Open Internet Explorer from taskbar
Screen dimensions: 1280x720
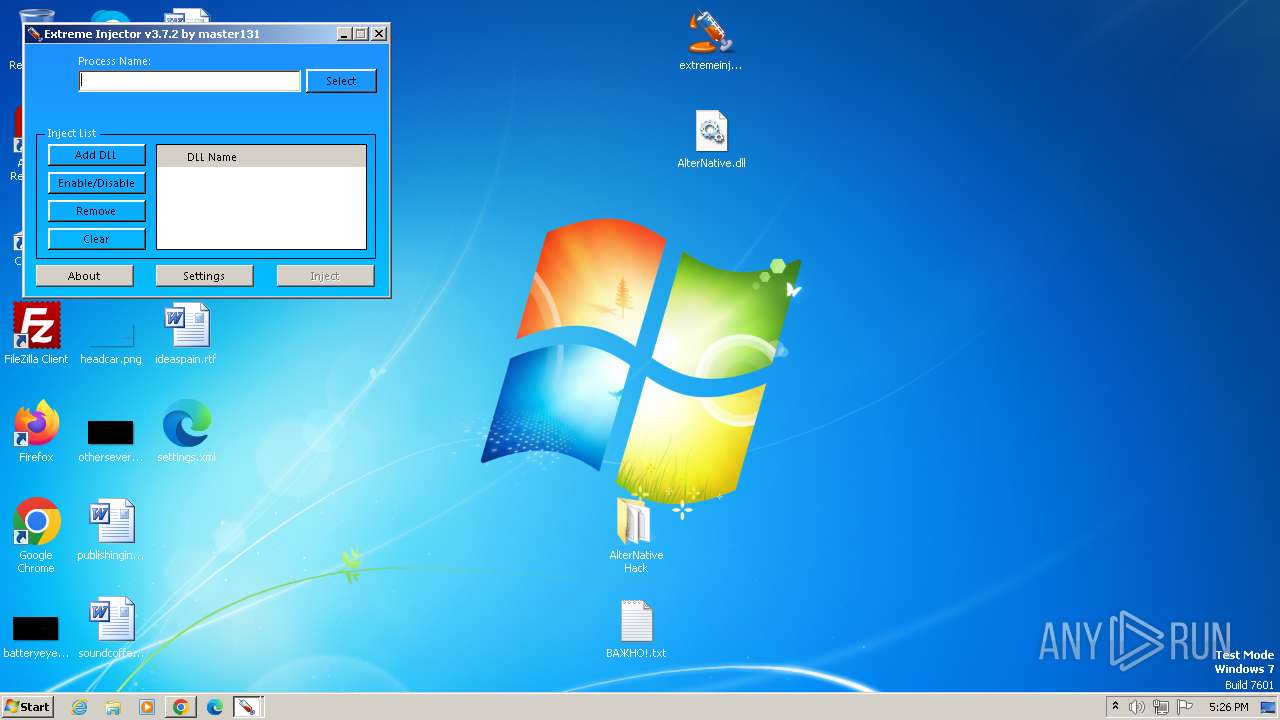79,707
